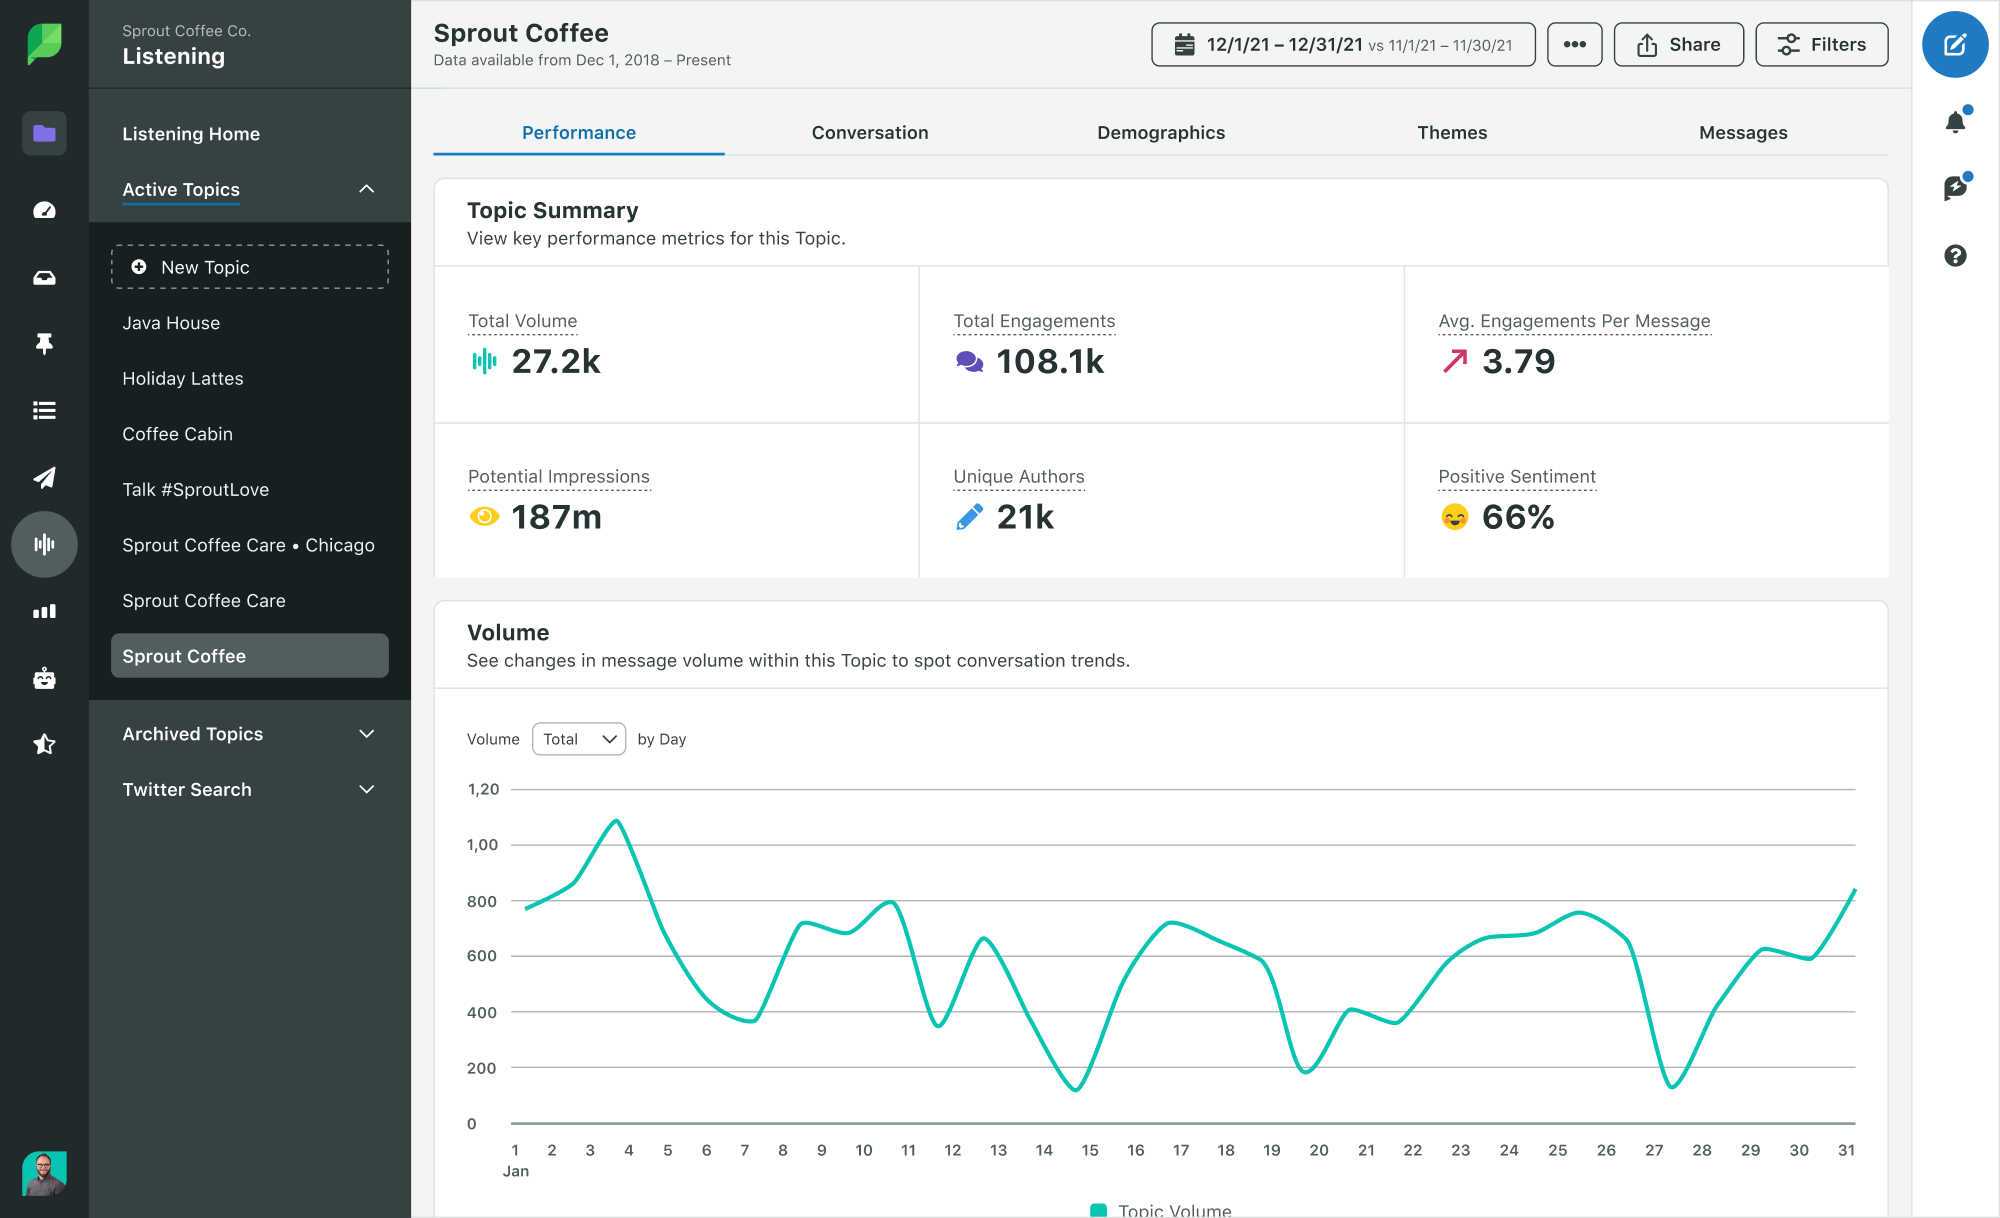This screenshot has width=2000, height=1218.
Task: Switch to the Conversation tab
Action: [870, 131]
